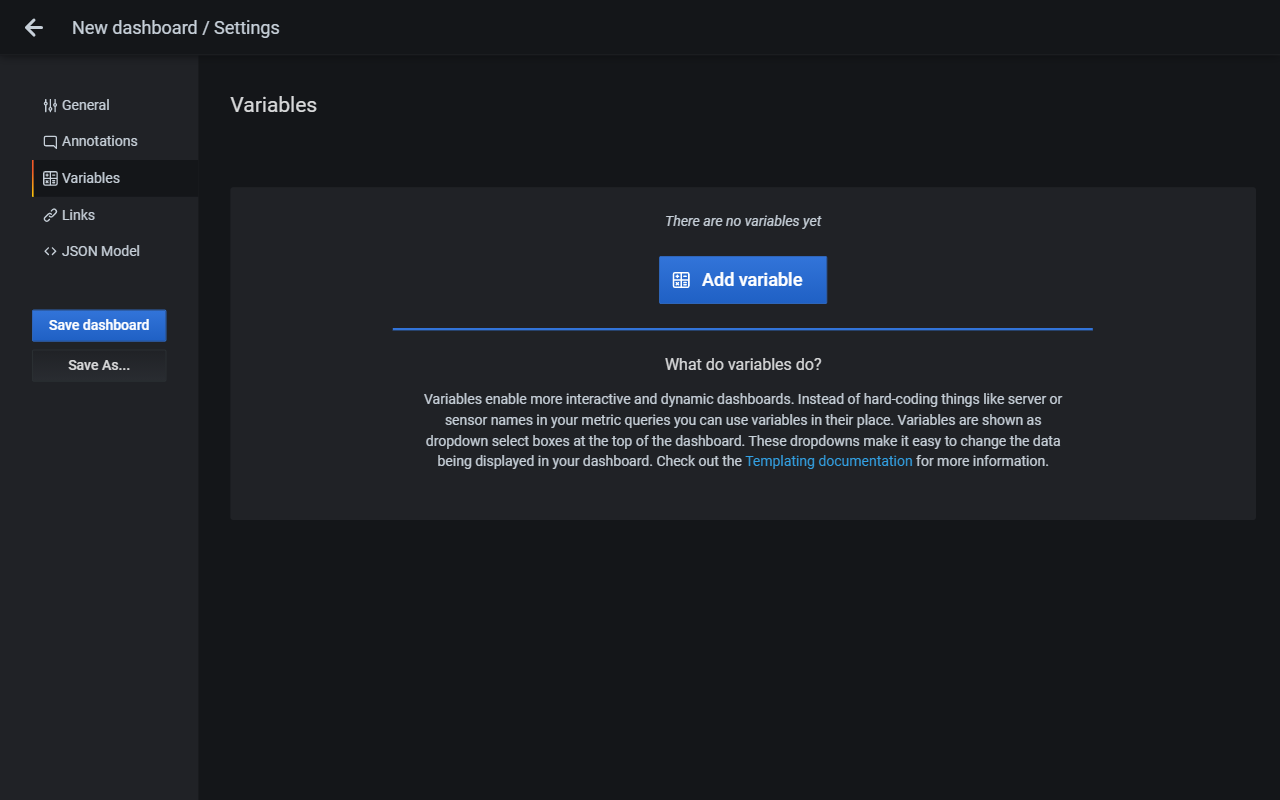Click the grid icon inside Add variable button
Image resolution: width=1280 pixels, height=800 pixels.
pos(682,280)
